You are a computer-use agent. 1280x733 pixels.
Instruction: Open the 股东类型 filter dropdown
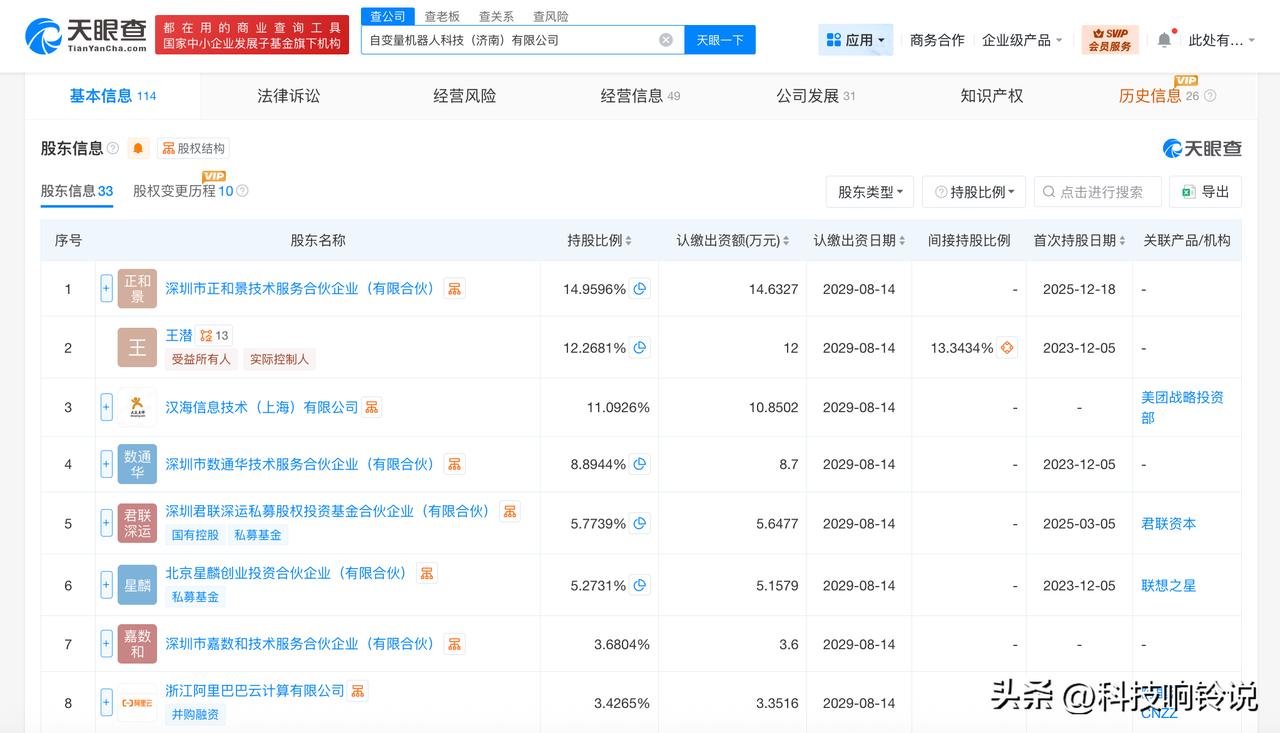tap(869, 192)
